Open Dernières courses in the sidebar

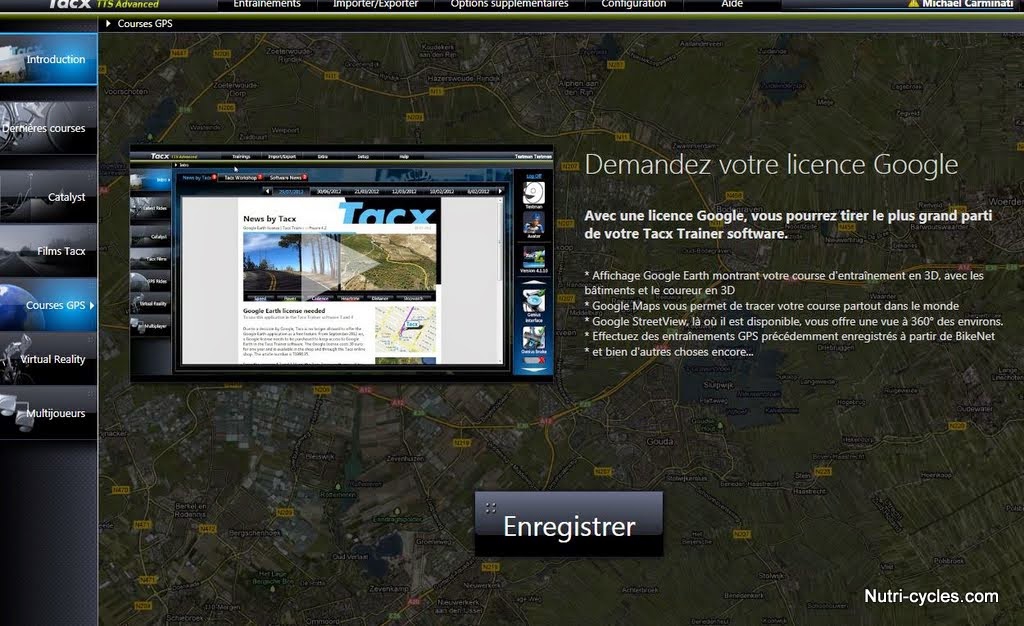tap(48, 128)
